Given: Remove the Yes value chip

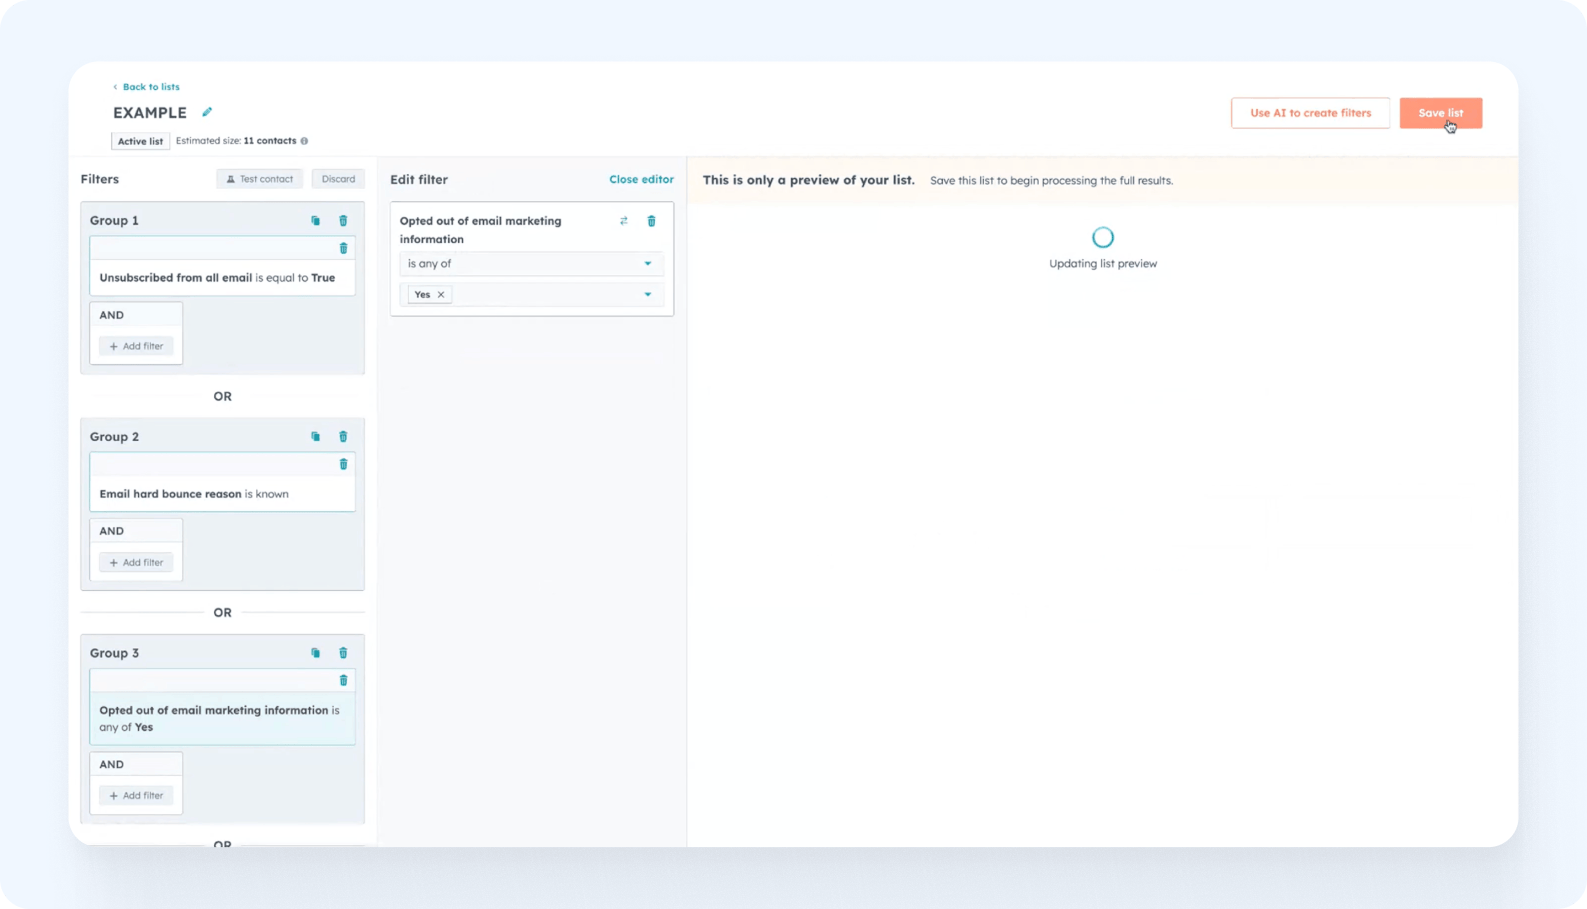Looking at the screenshot, I should click(x=441, y=295).
